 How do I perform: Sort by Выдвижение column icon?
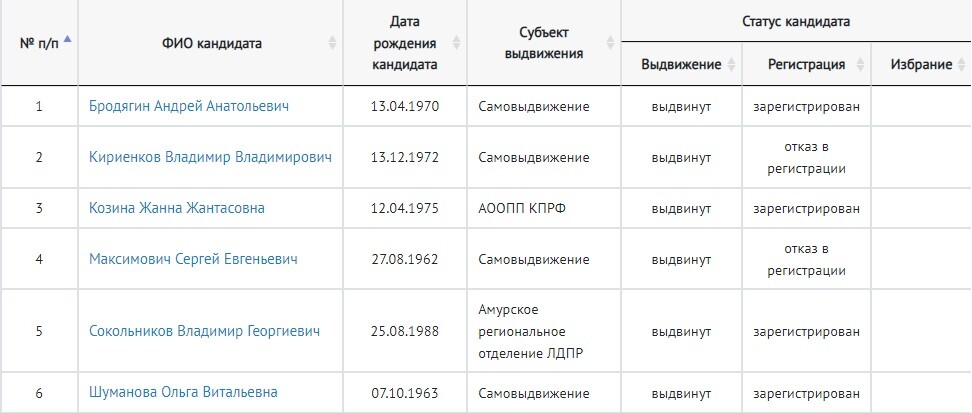[x=731, y=64]
